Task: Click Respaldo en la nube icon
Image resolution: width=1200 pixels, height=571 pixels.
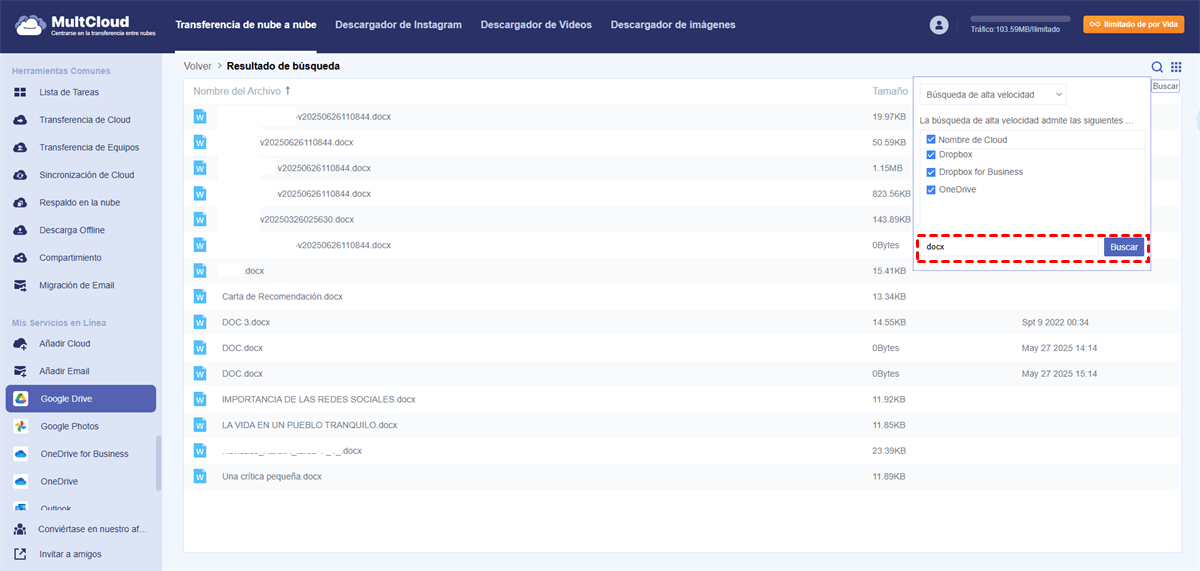Action: coord(20,203)
